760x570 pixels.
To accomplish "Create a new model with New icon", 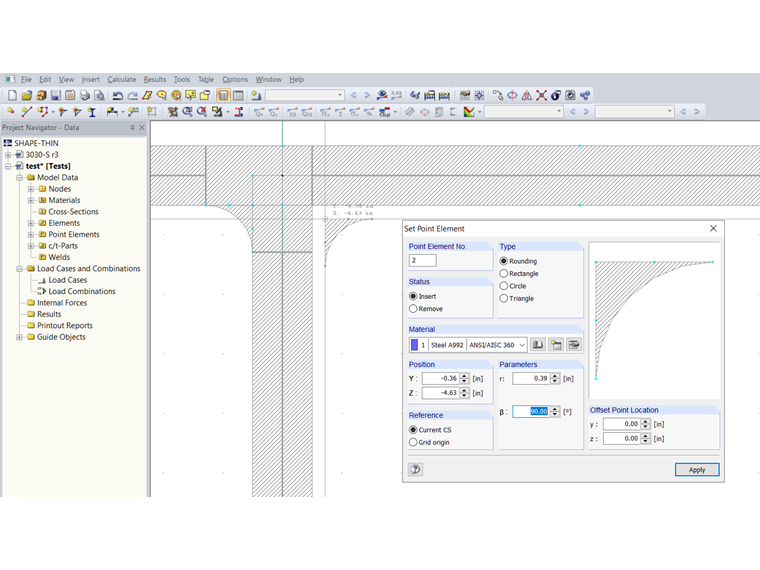I will [x=13, y=95].
